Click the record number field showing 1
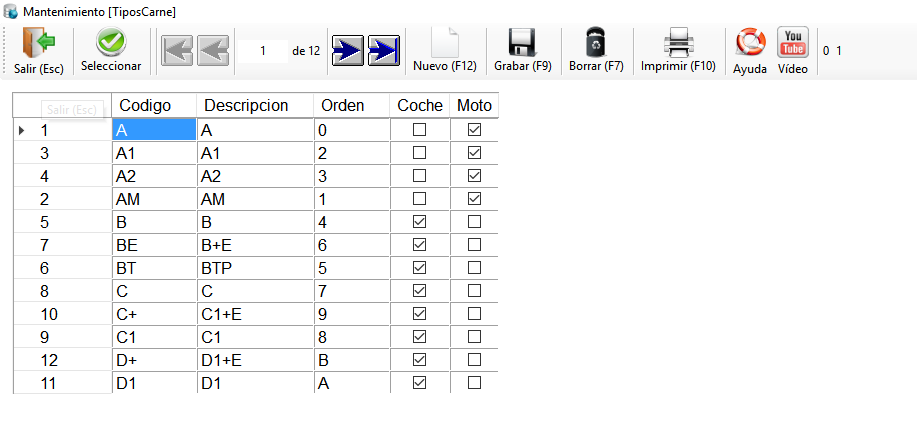917x421 pixels. [x=263, y=51]
